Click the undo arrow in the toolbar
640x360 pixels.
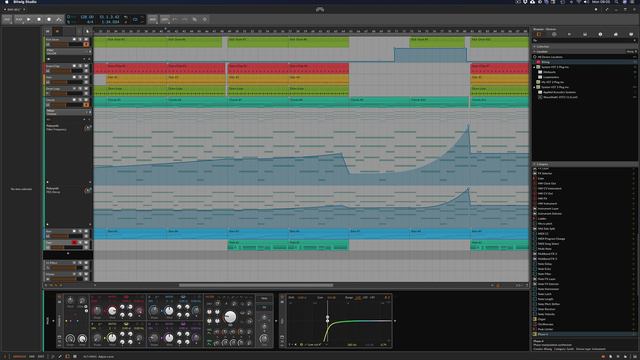tap(175, 19)
